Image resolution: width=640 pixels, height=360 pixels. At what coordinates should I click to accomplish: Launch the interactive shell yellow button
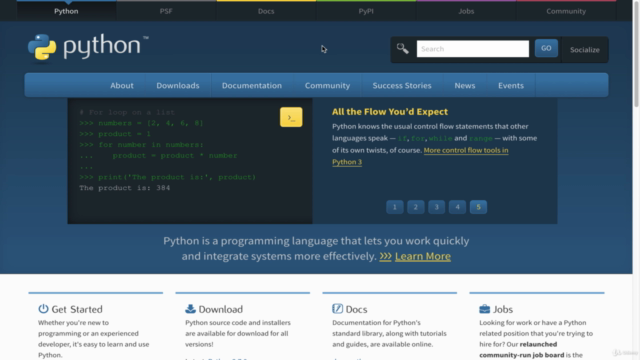click(291, 117)
